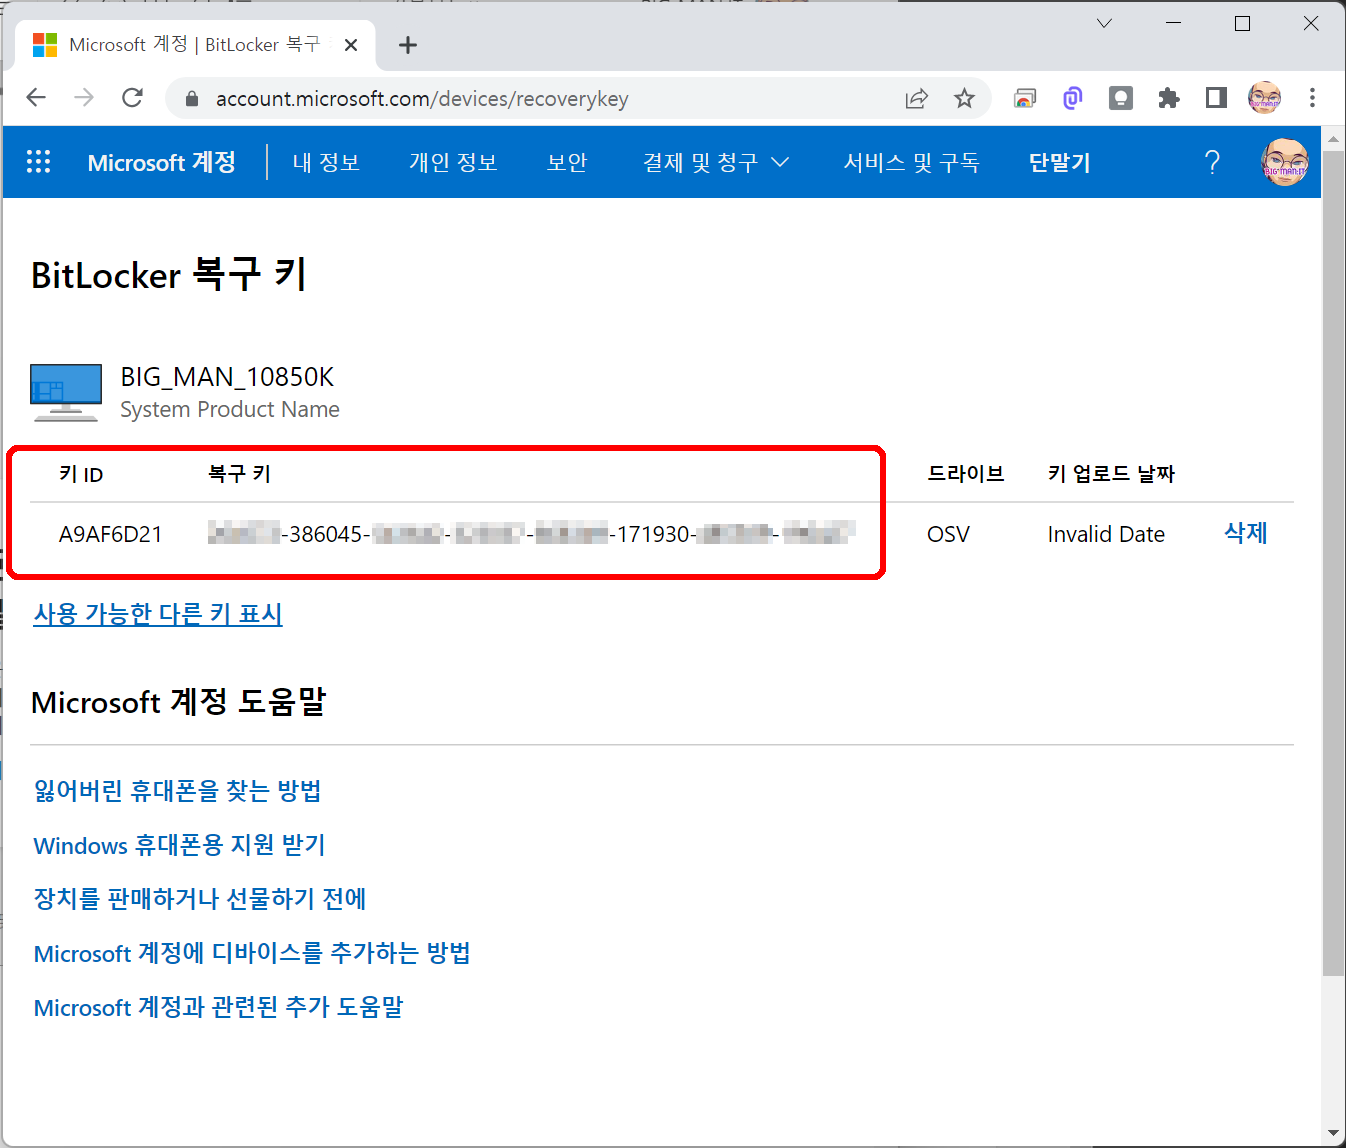Click the 키 업로드 날짜 column header
The width and height of the screenshot is (1346, 1148).
point(1111,473)
